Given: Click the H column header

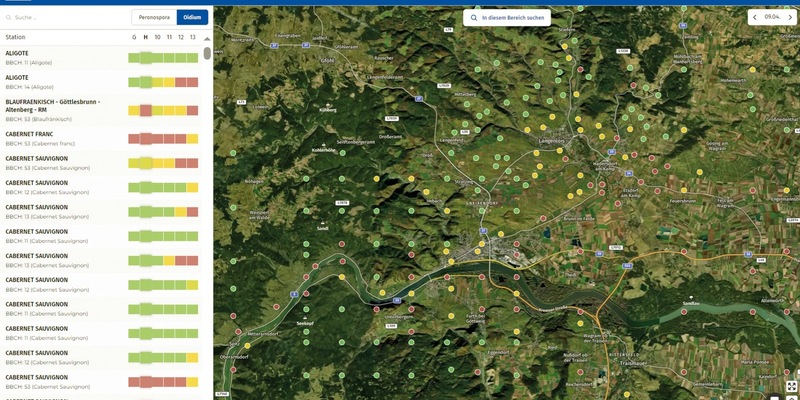Looking at the screenshot, I should pyautogui.click(x=145, y=37).
